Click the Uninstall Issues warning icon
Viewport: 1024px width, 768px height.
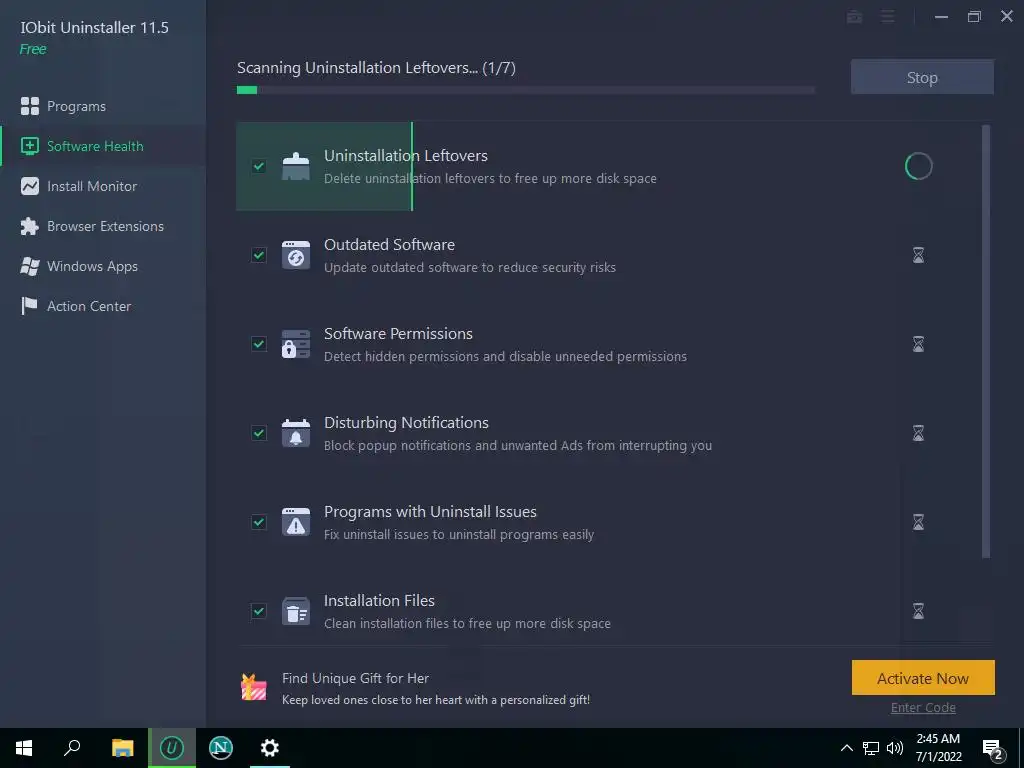[x=296, y=522]
